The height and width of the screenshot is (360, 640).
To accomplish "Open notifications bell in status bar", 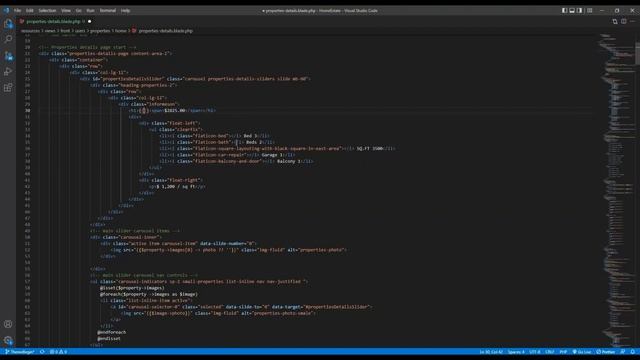I will (632, 352).
